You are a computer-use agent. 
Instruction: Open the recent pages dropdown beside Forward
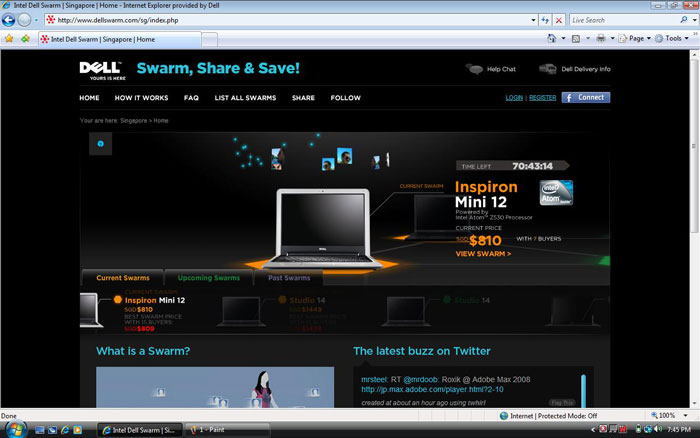tap(36, 20)
